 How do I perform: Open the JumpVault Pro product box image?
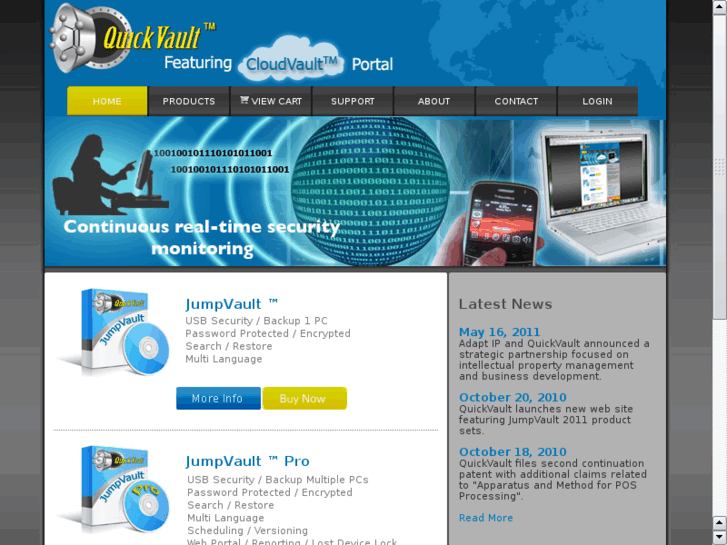114,489
